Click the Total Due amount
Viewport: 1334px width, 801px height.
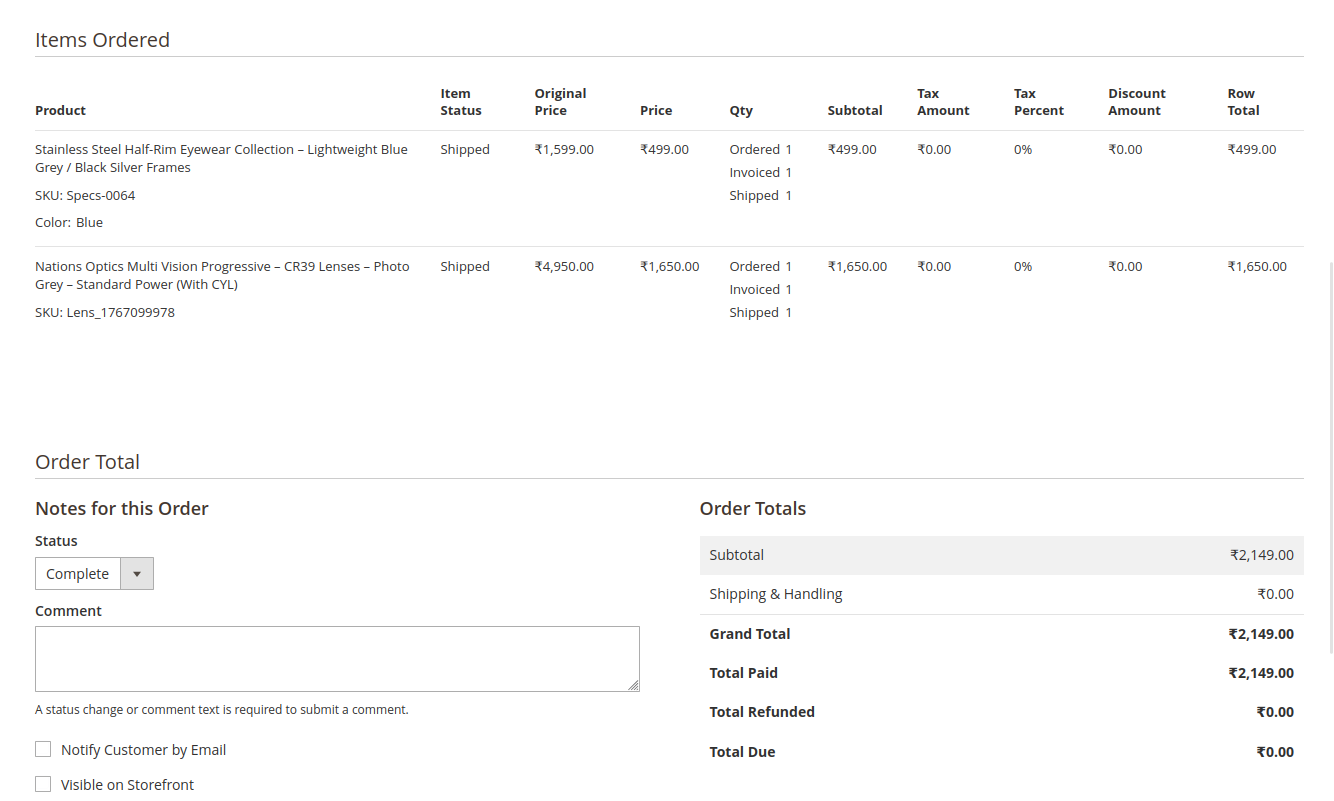click(x=1275, y=752)
